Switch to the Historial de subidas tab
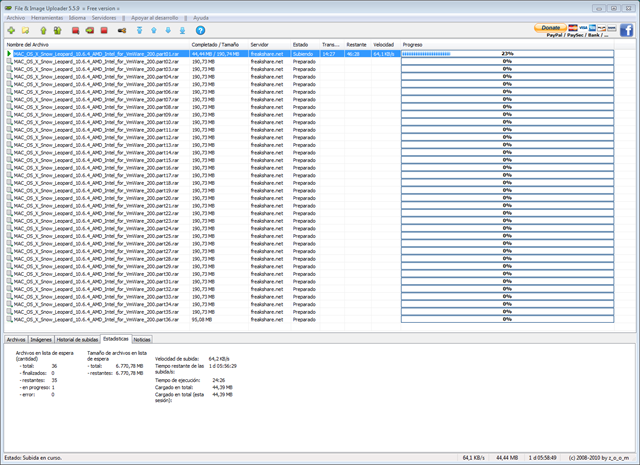Screen dimensions: 640x465 77,340
